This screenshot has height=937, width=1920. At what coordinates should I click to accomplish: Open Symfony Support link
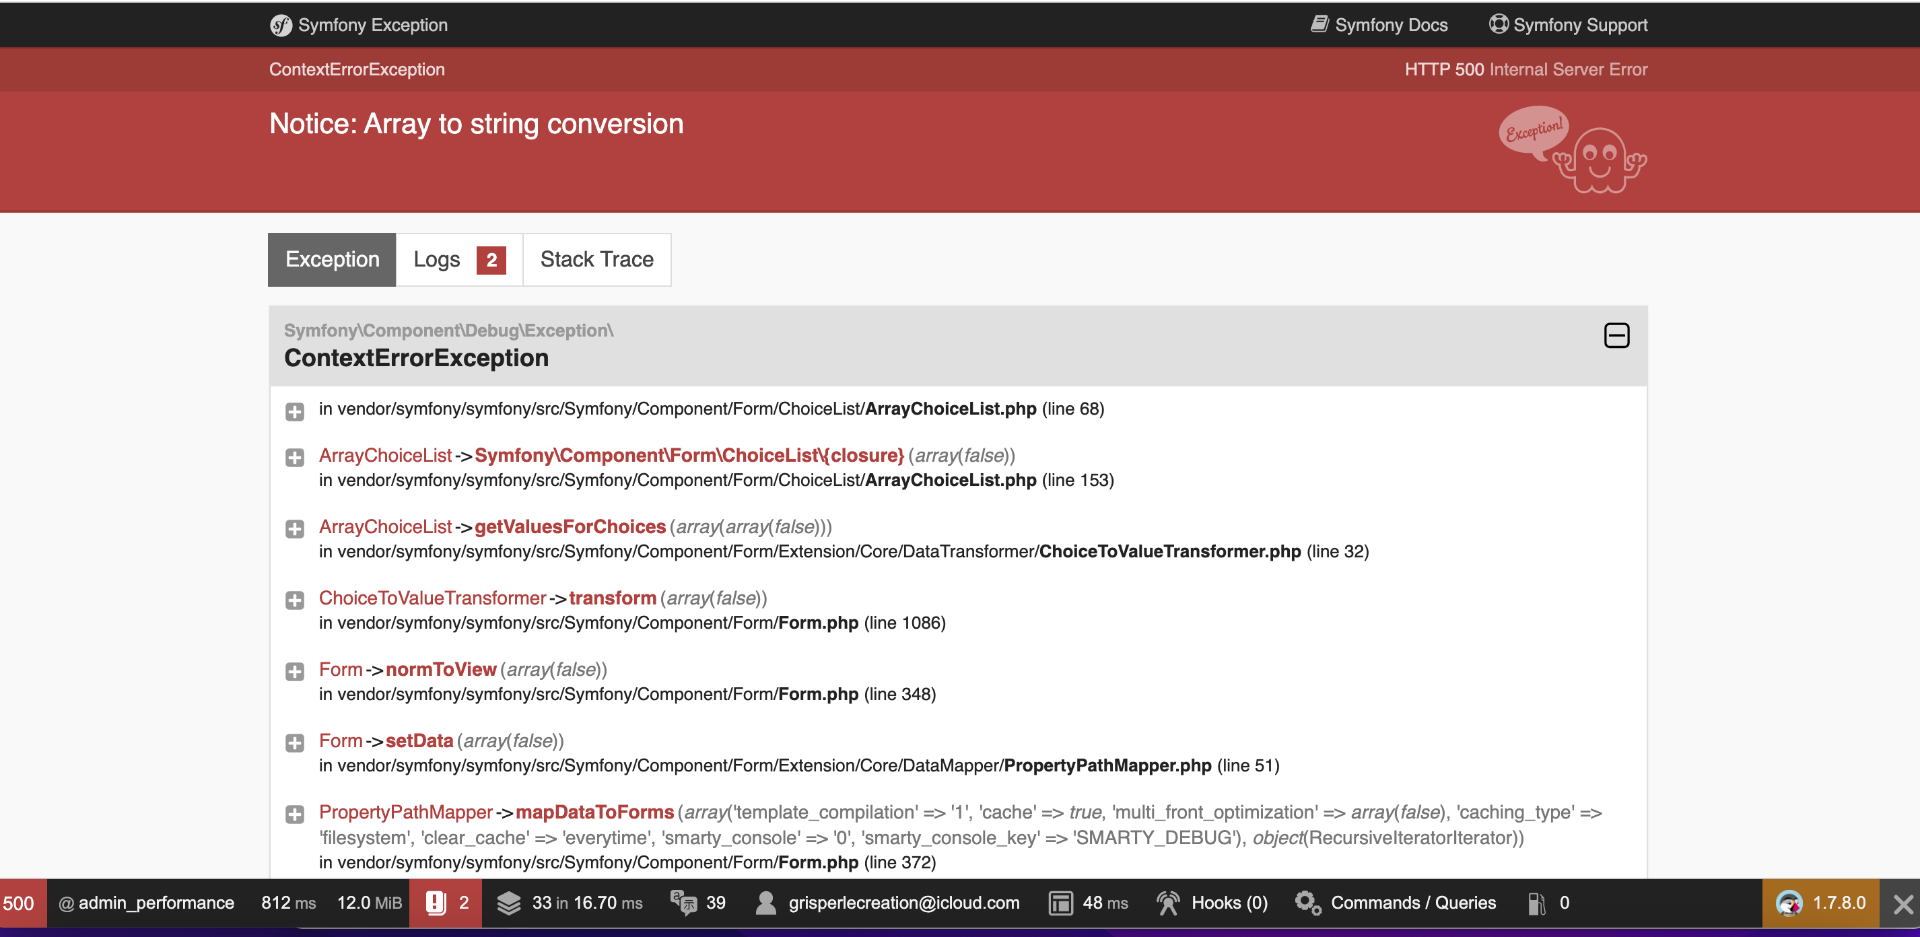pos(1580,25)
